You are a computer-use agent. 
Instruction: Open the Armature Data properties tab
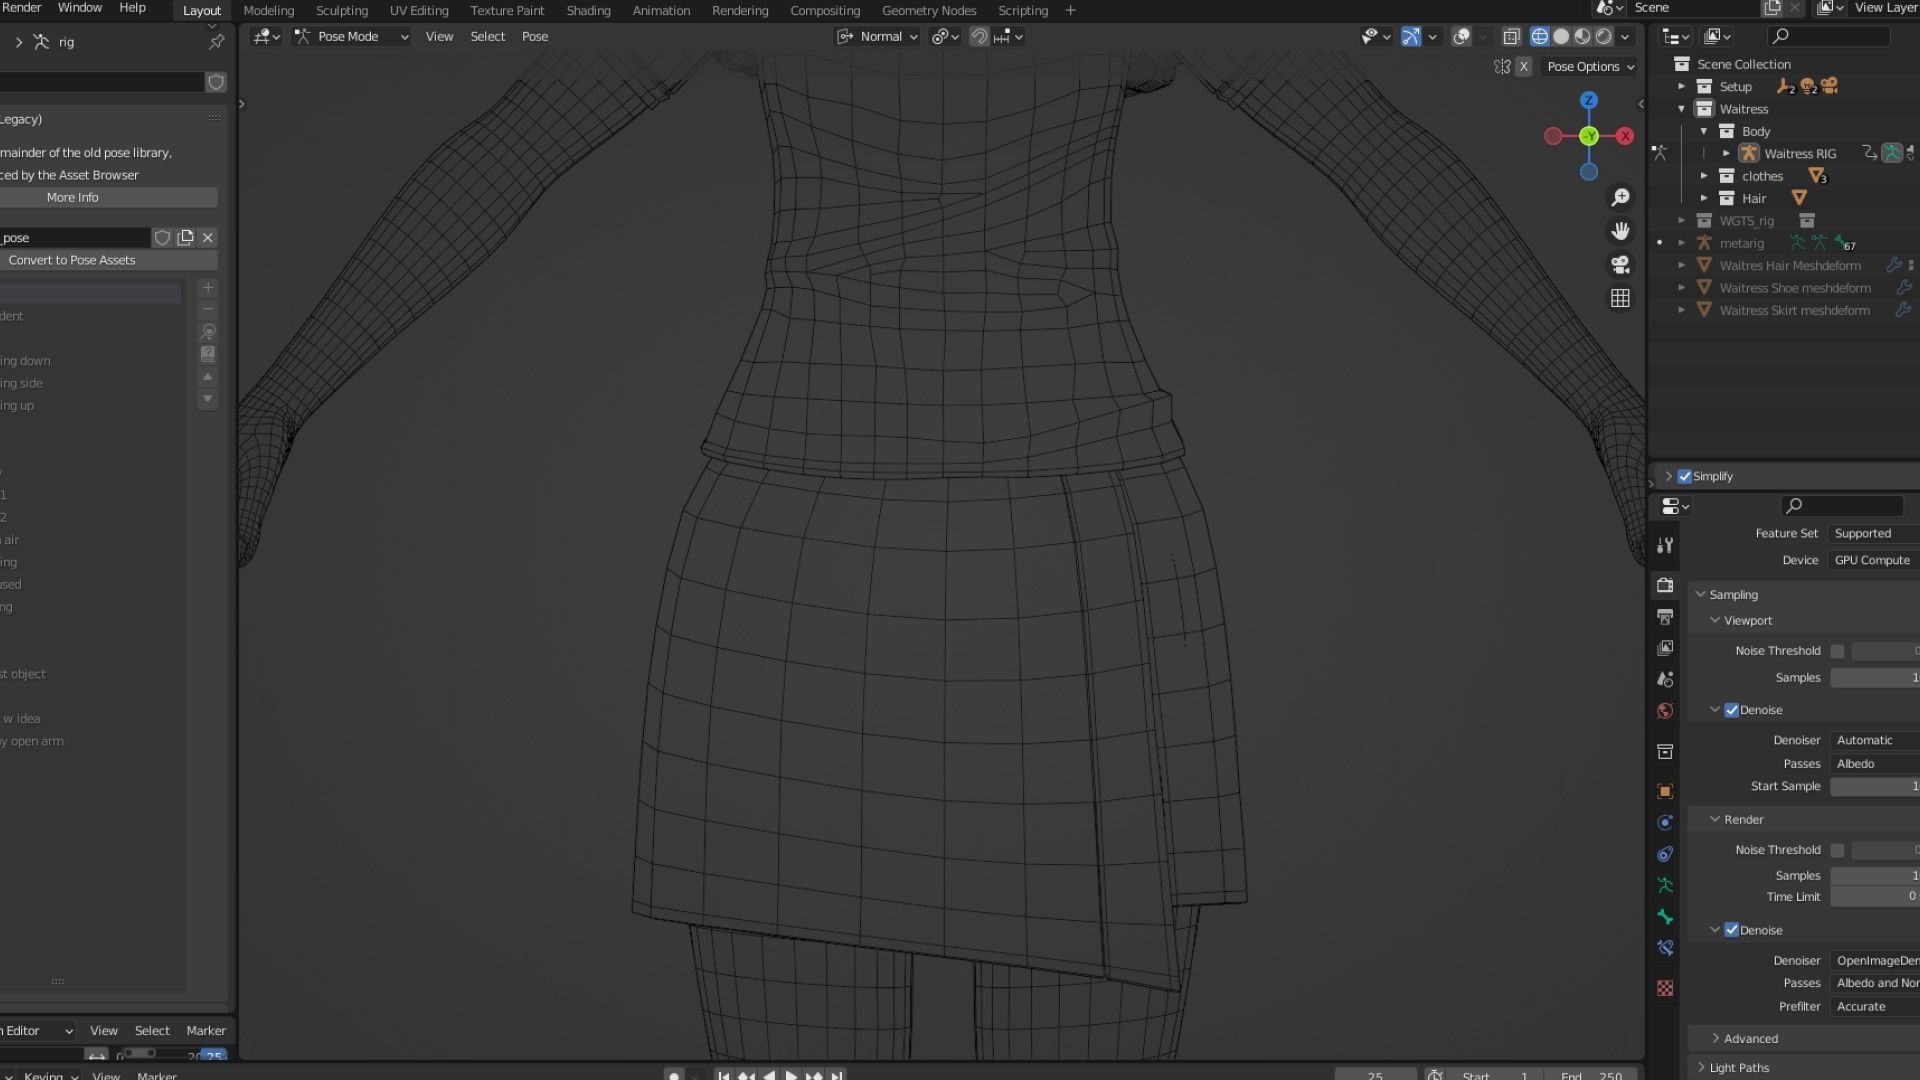click(1665, 885)
